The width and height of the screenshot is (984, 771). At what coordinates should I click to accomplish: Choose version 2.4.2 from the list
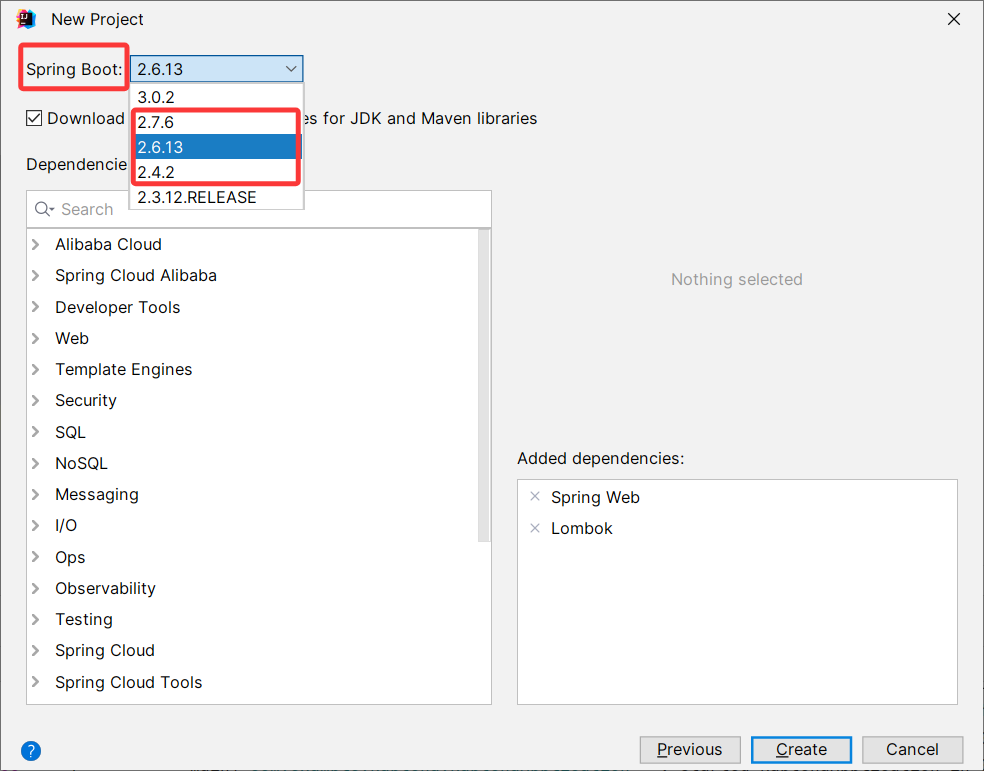(217, 172)
